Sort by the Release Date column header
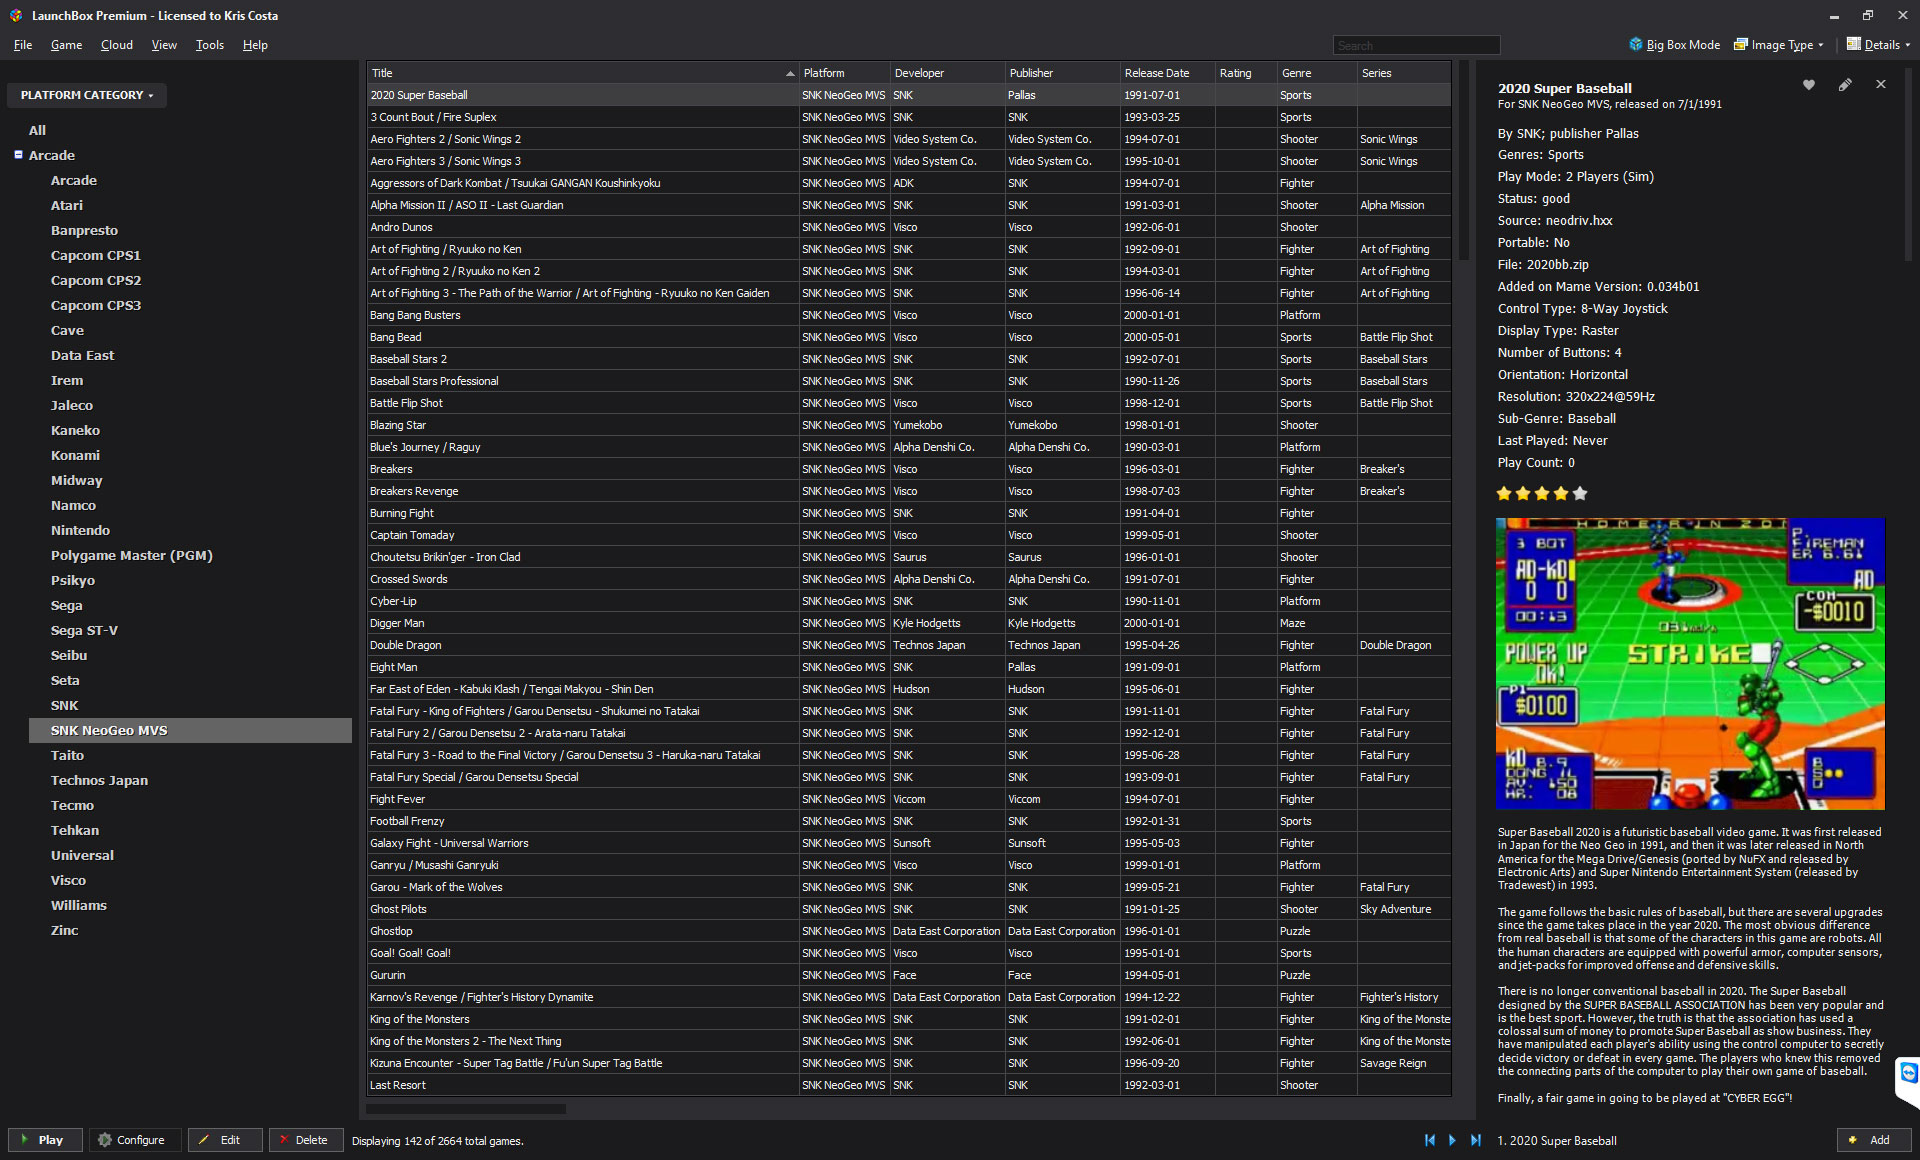Image resolution: width=1920 pixels, height=1160 pixels. [1167, 73]
